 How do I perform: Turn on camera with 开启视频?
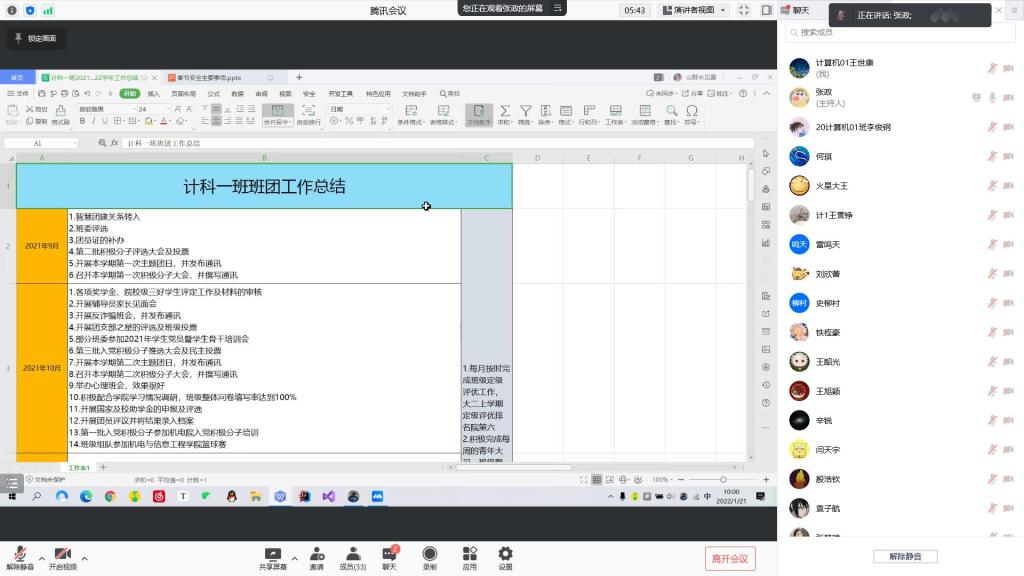[x=63, y=555]
